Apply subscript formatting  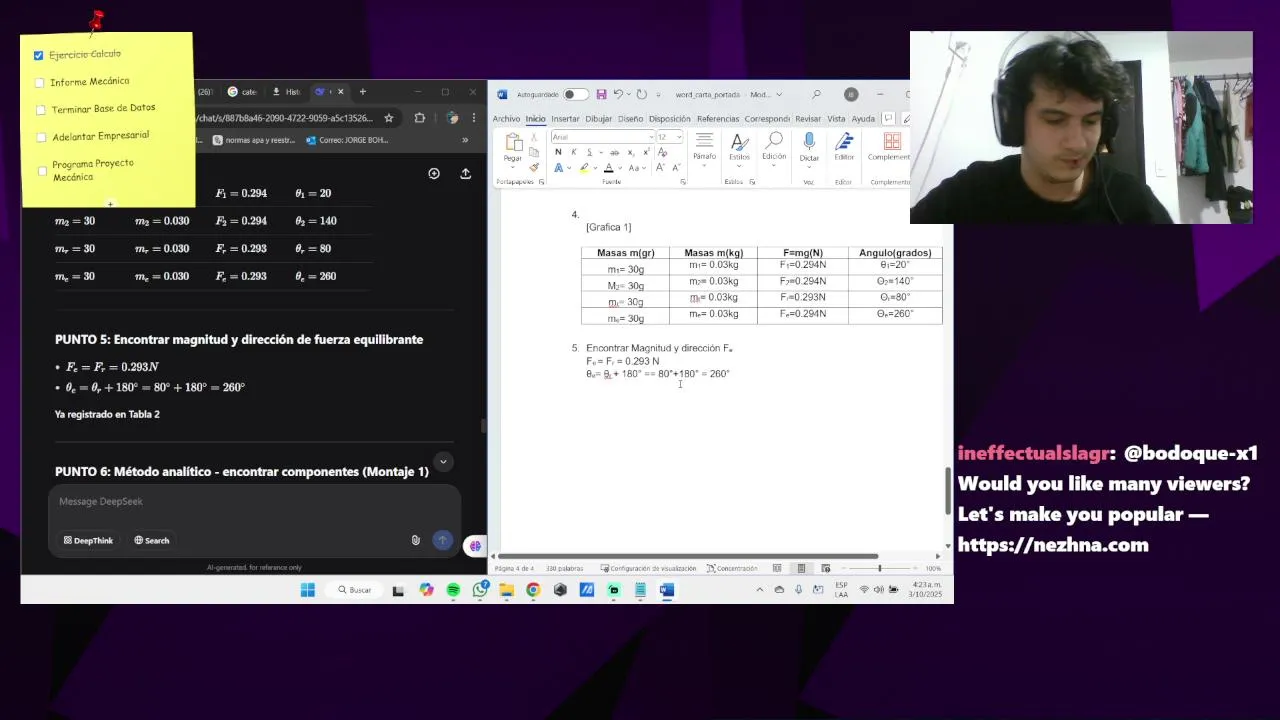click(631, 152)
